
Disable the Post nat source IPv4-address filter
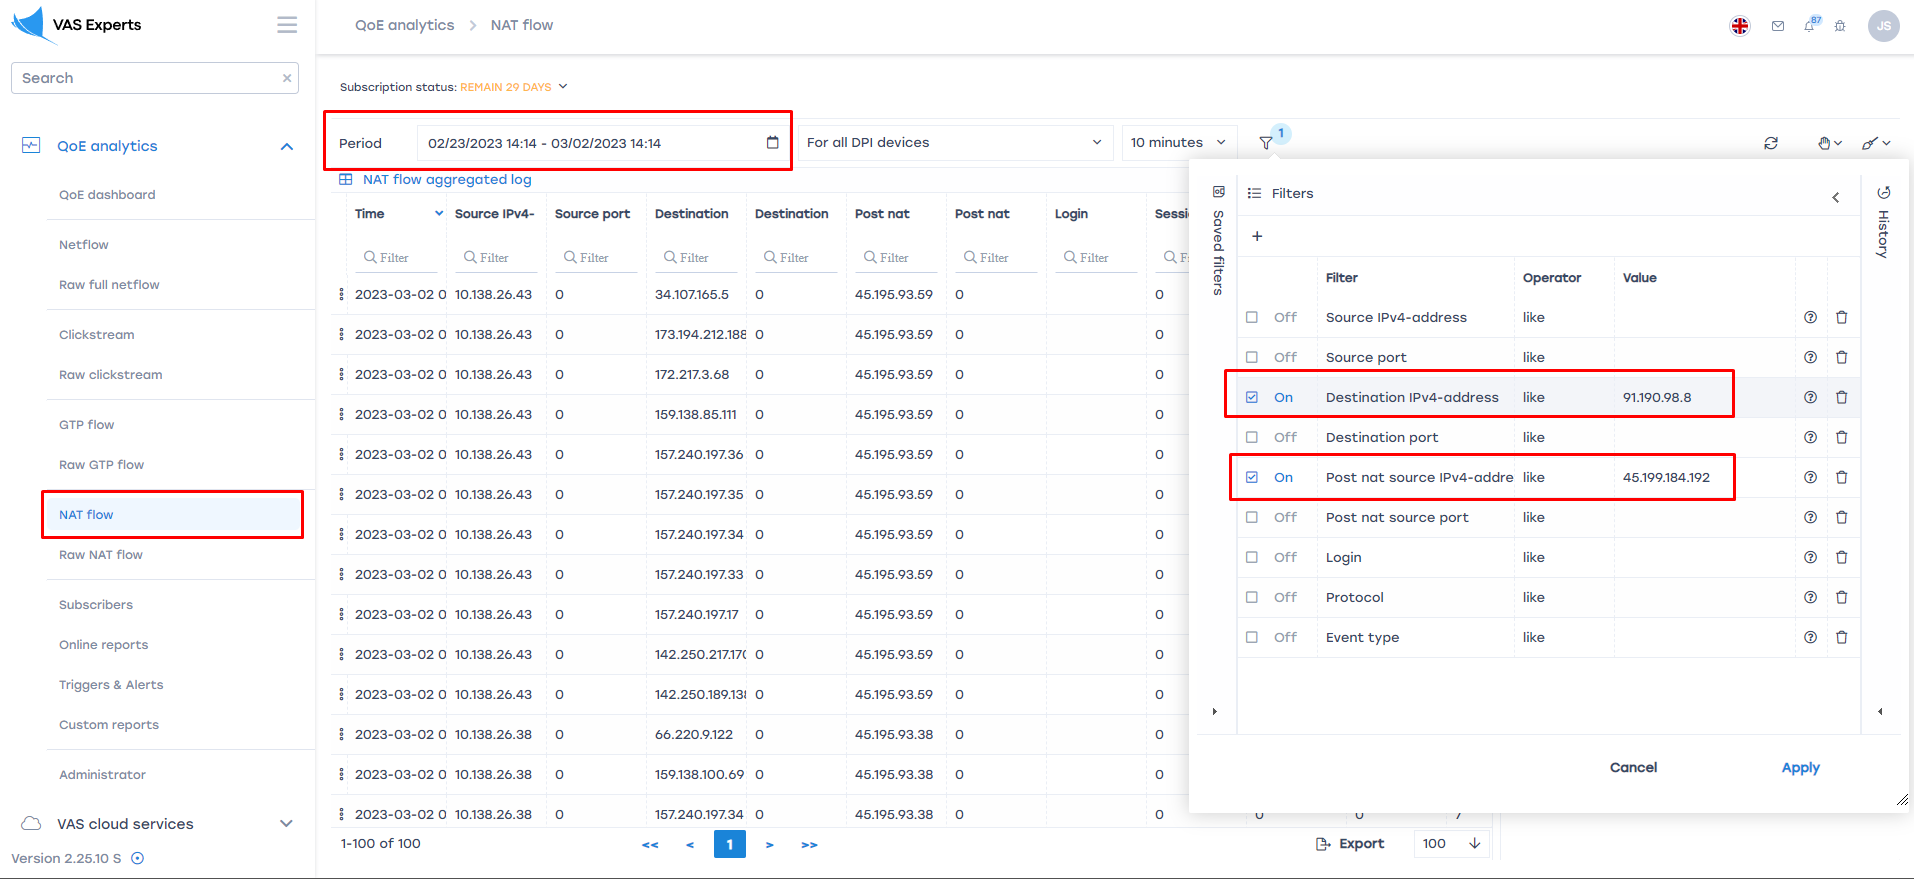(x=1252, y=477)
